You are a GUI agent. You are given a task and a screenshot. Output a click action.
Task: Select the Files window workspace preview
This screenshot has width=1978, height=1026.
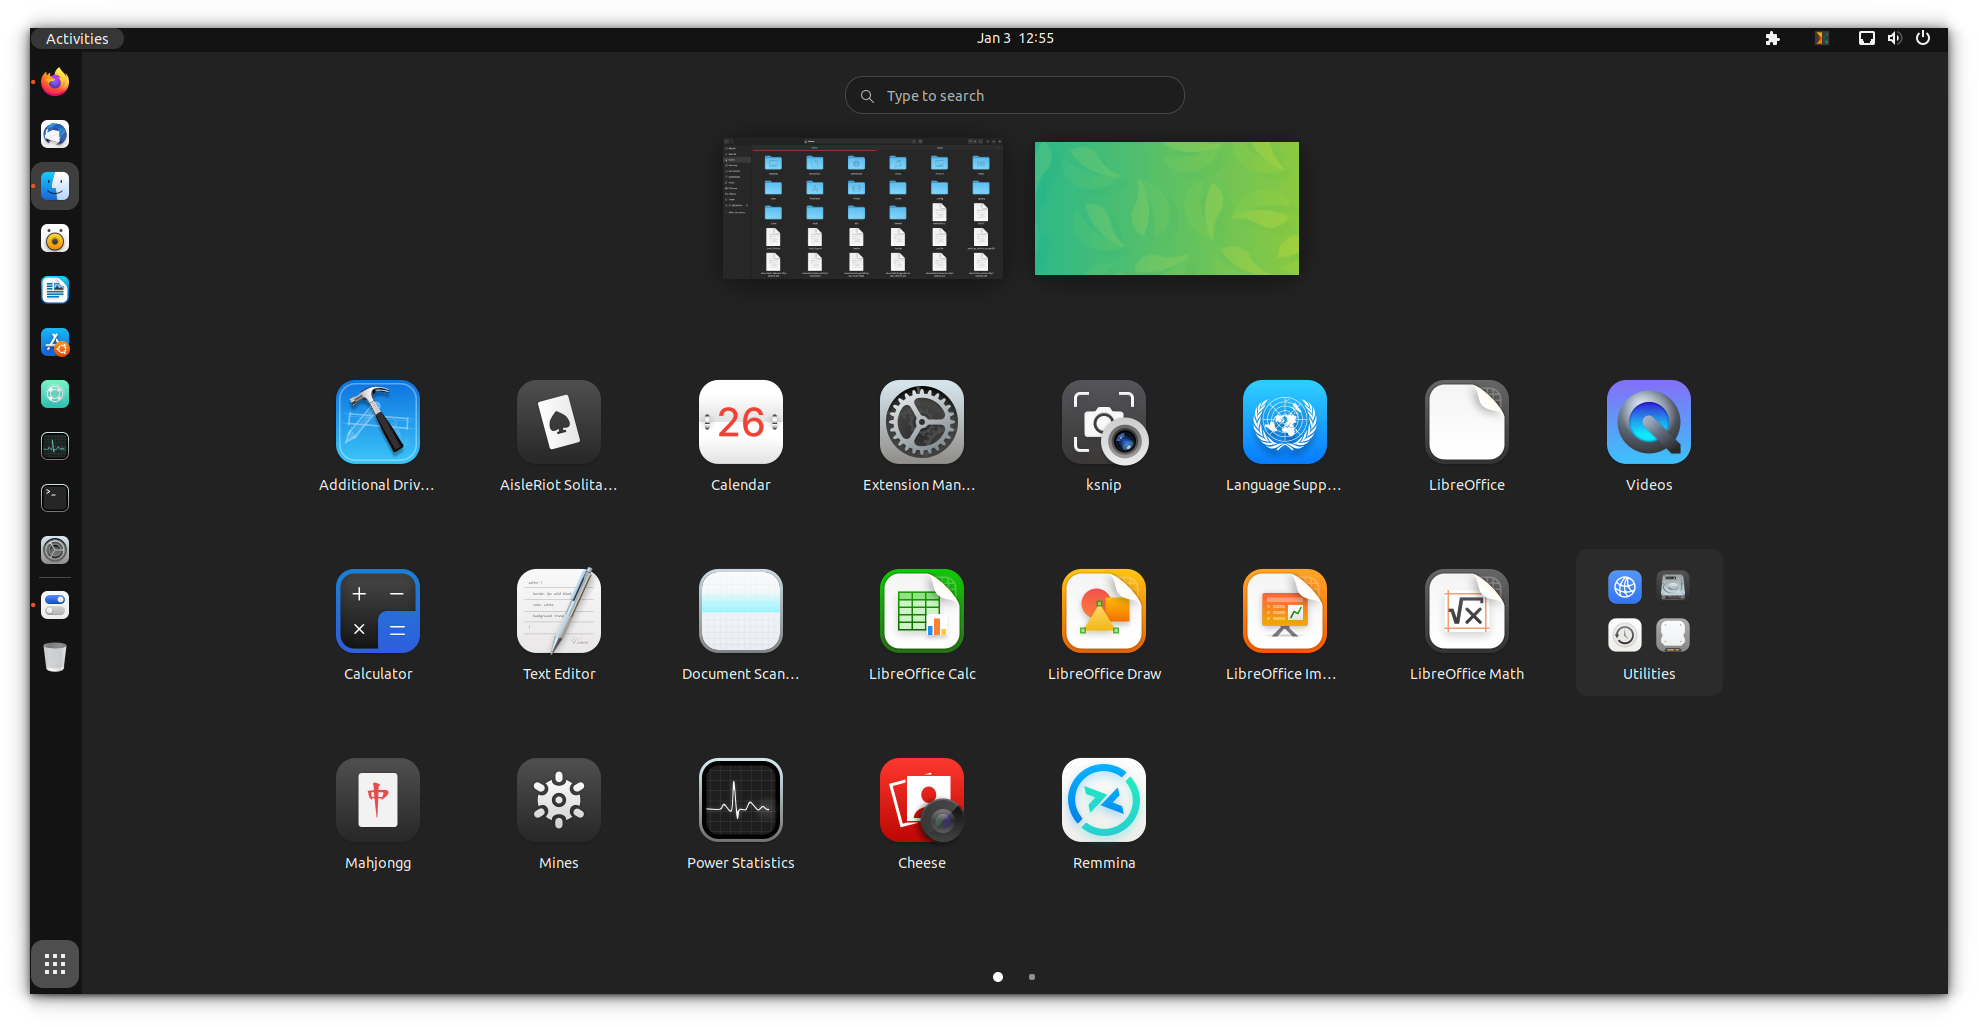tap(861, 207)
